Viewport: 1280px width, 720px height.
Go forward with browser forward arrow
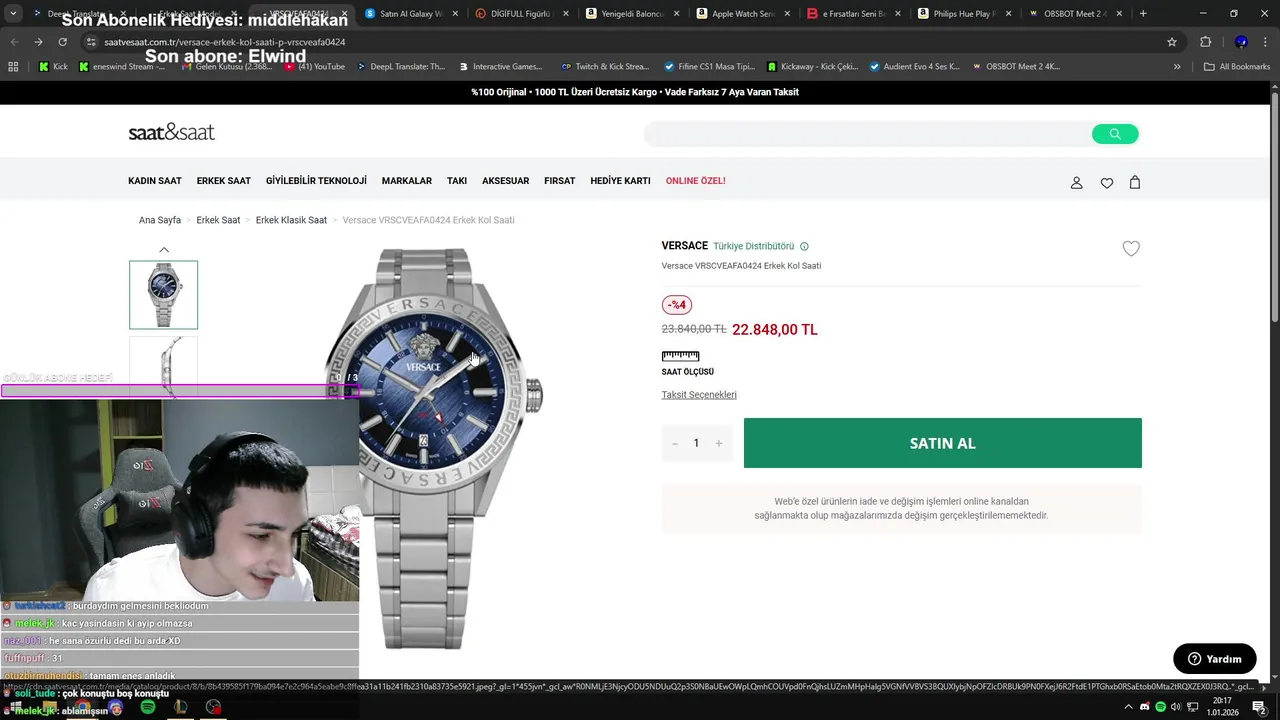[x=38, y=42]
